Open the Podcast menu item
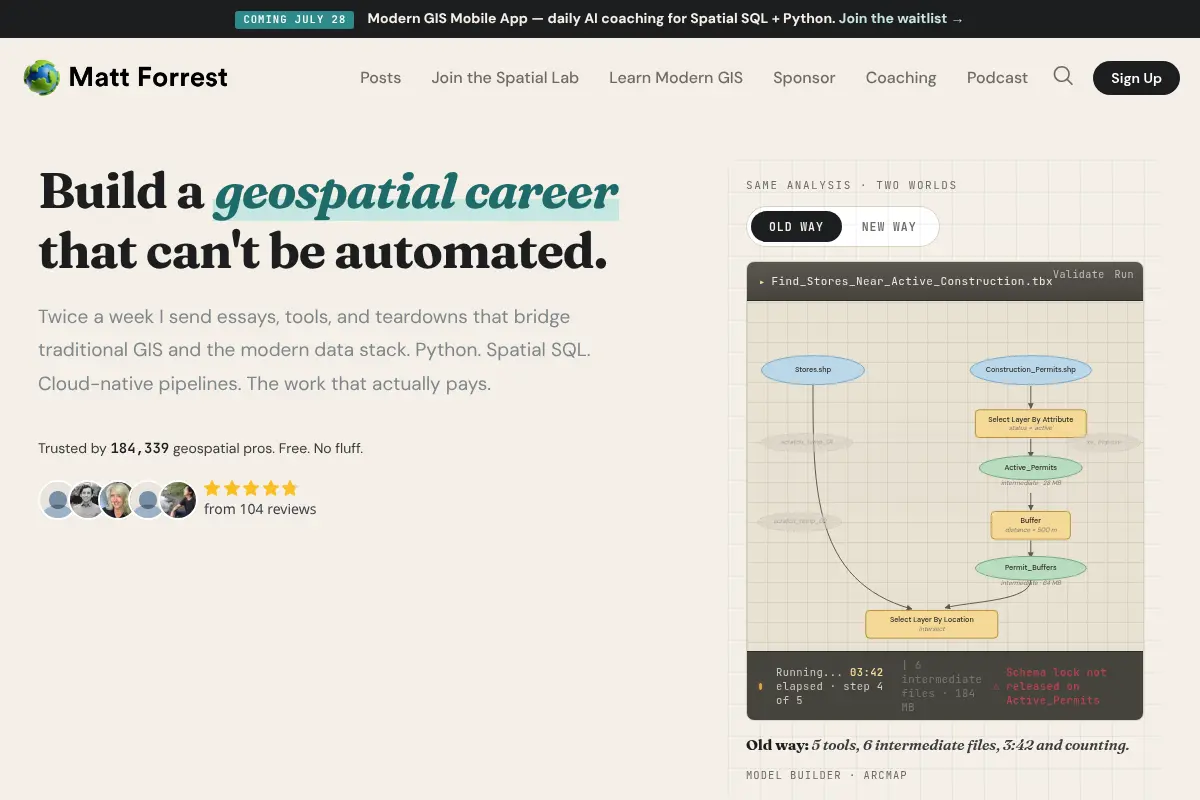Image resolution: width=1200 pixels, height=800 pixels. tap(997, 77)
